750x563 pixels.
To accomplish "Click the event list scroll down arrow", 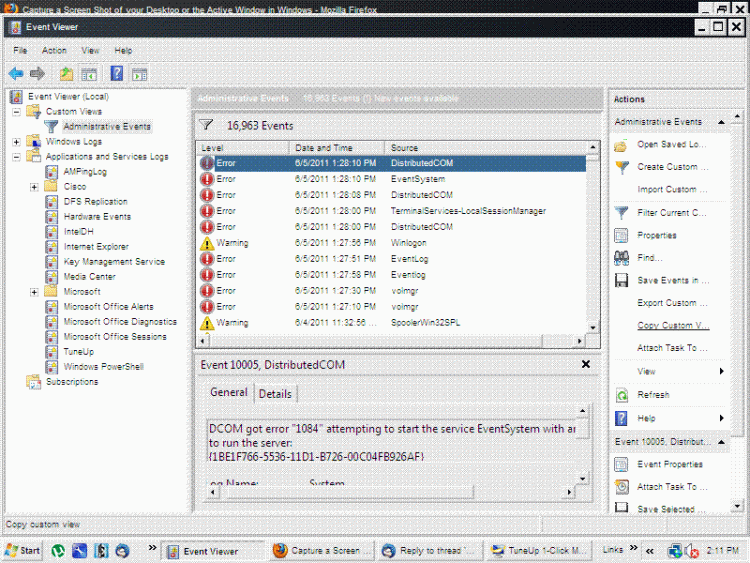I will click(593, 328).
